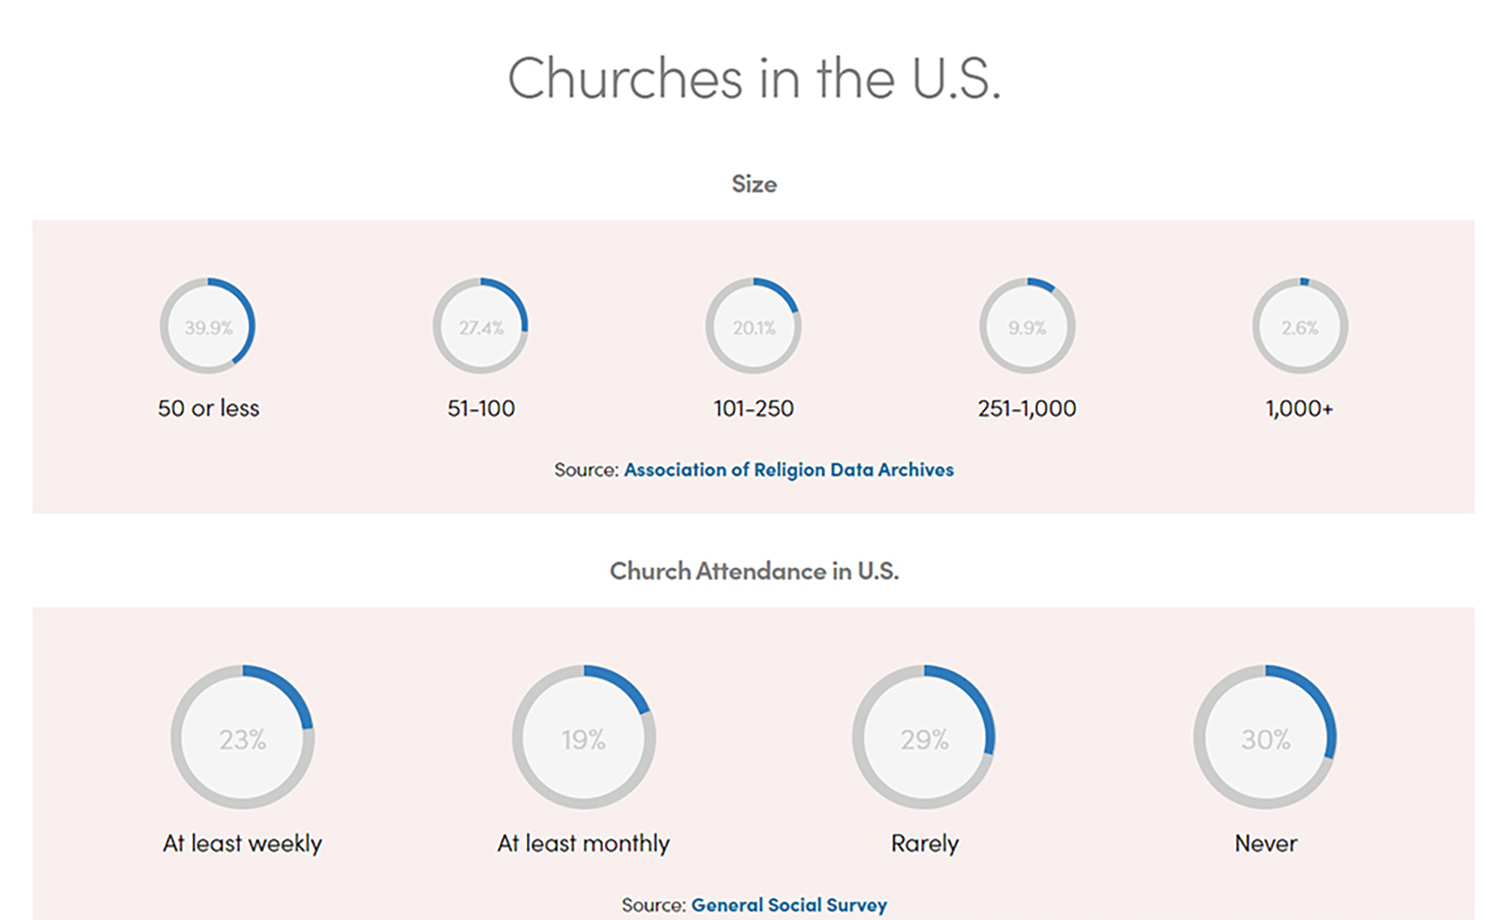Click the 39.9% progress circle
The height and width of the screenshot is (920, 1500).
tap(208, 326)
